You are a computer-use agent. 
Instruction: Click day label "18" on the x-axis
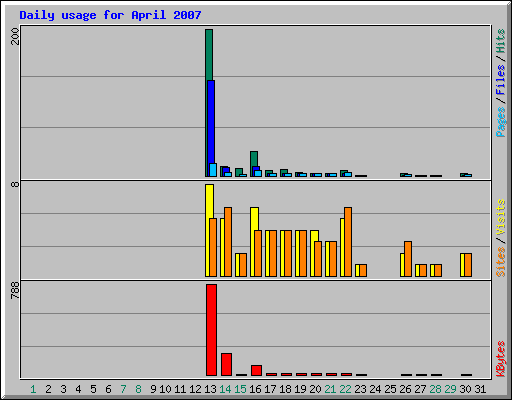point(285,389)
